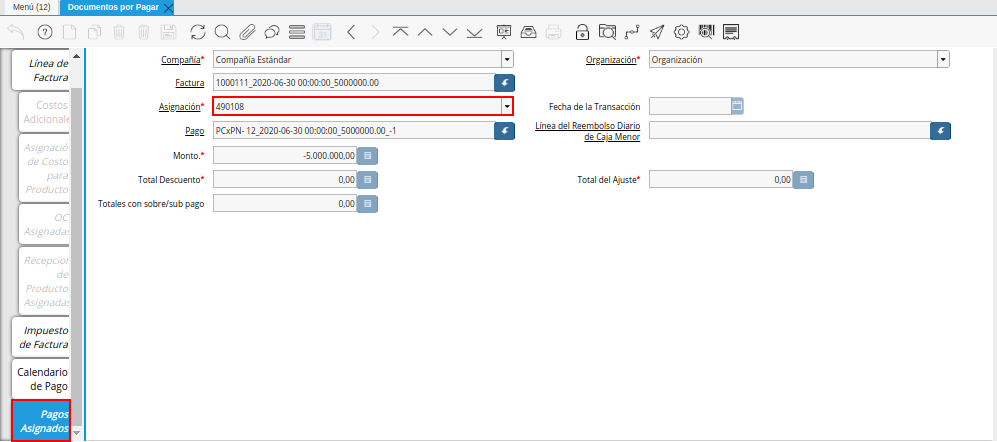Open Report presentation board icon
This screenshot has height=442, width=997.
(504, 32)
